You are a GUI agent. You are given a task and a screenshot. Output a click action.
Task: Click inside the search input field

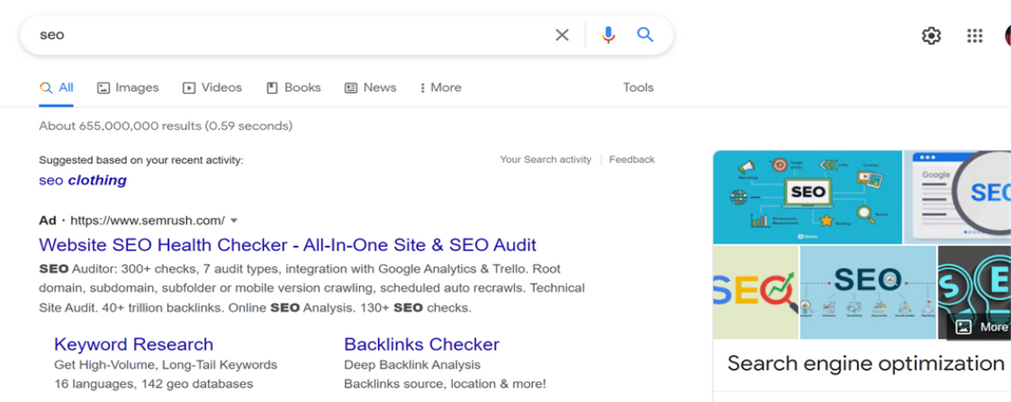[290, 35]
